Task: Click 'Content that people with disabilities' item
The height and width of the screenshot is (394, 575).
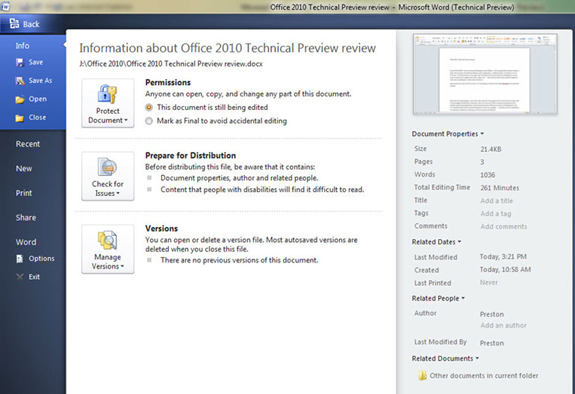Action: coord(262,190)
